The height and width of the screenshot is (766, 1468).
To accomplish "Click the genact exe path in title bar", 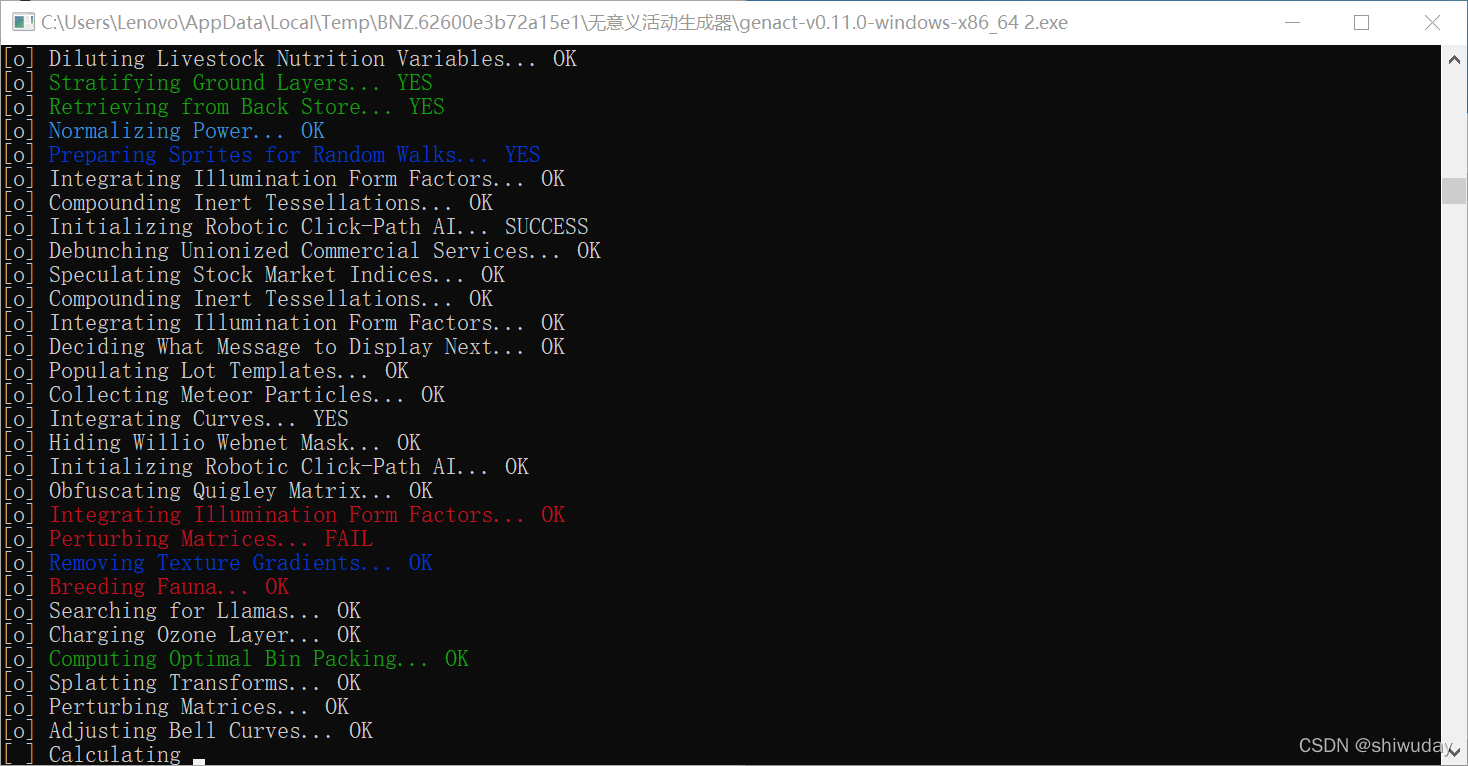I will coord(555,22).
